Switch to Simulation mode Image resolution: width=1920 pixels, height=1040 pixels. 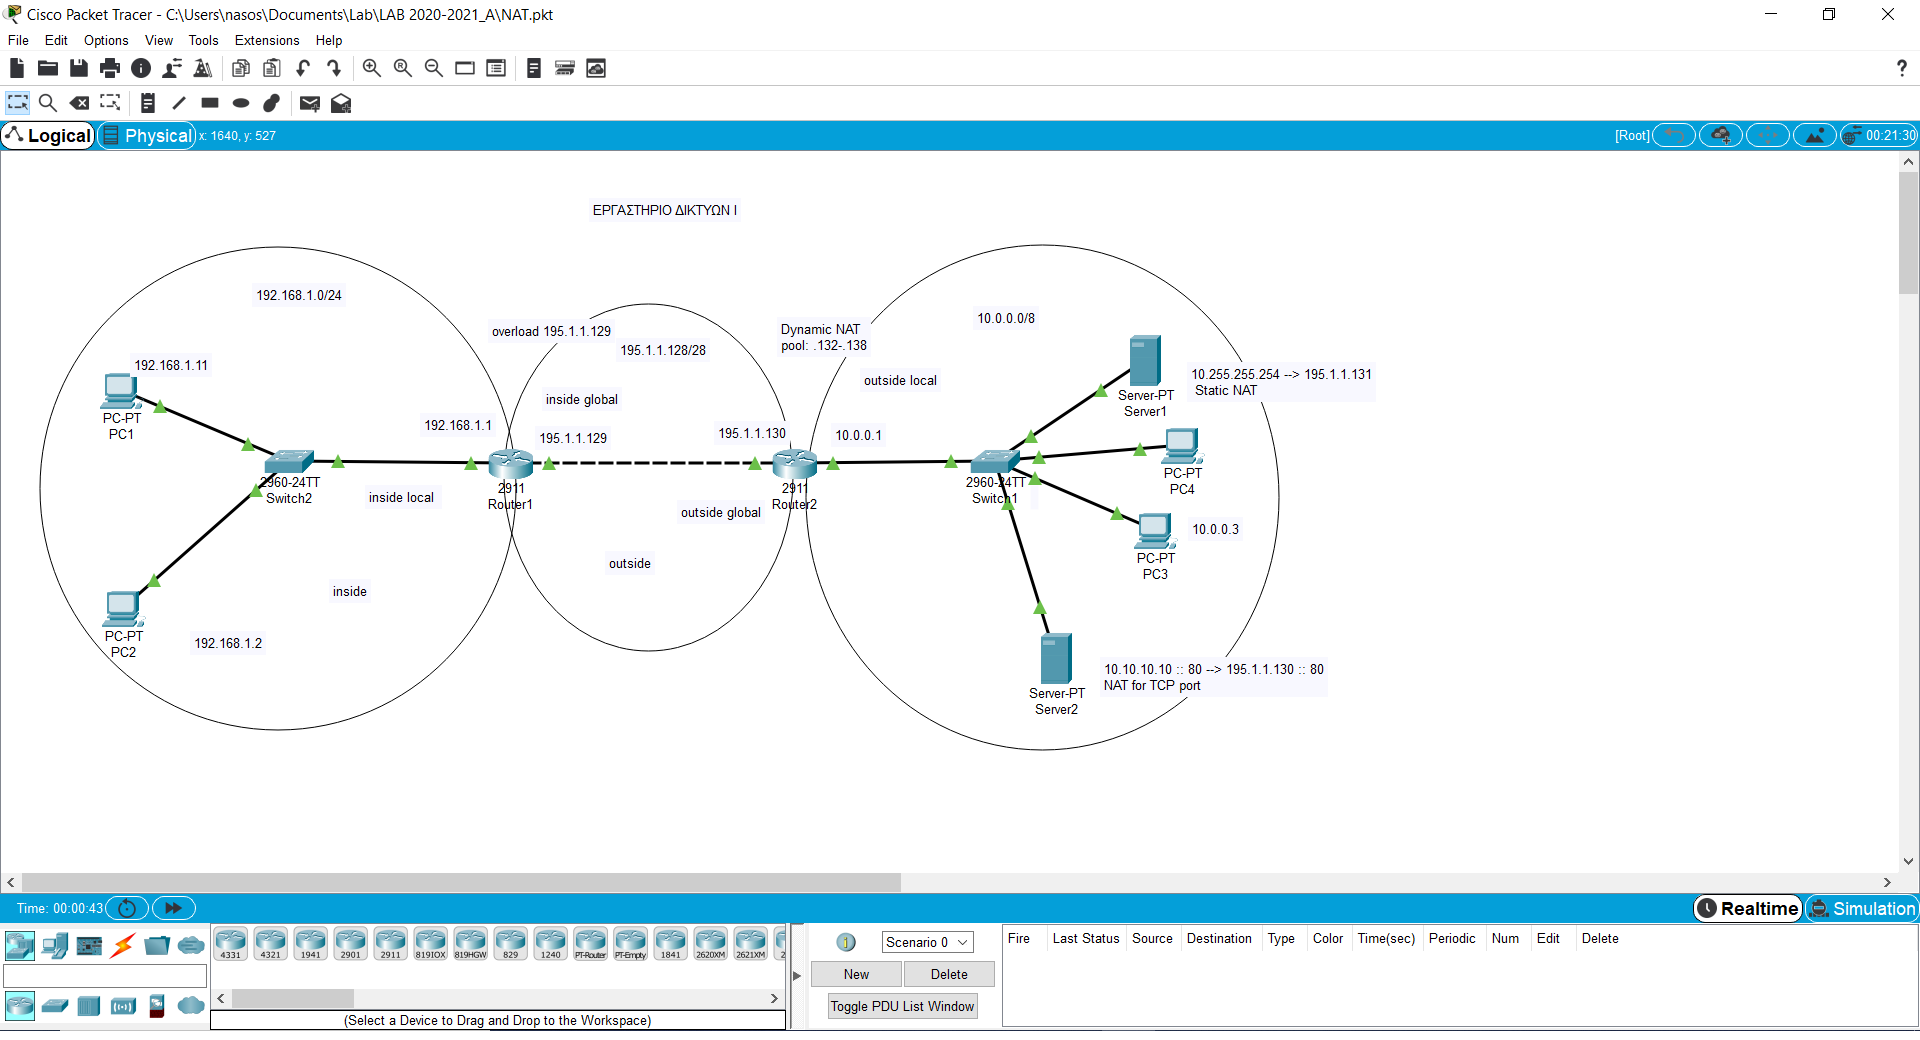coord(1862,908)
